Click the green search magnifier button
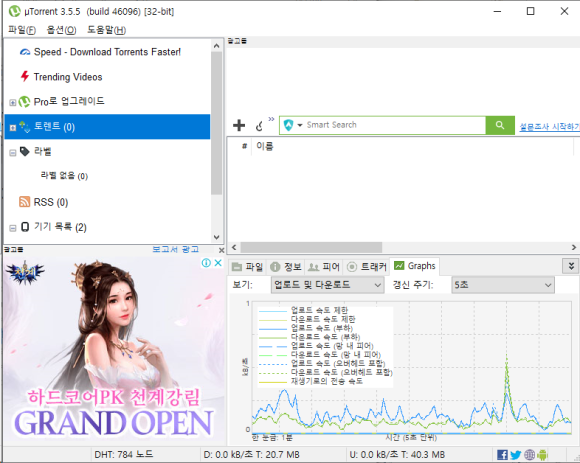The image size is (580, 463). pyautogui.click(x=500, y=125)
